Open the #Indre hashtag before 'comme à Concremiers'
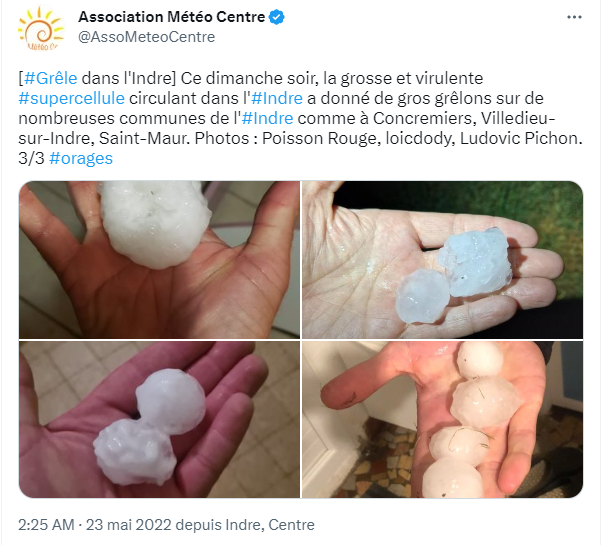601x545 pixels. pyautogui.click(x=268, y=118)
